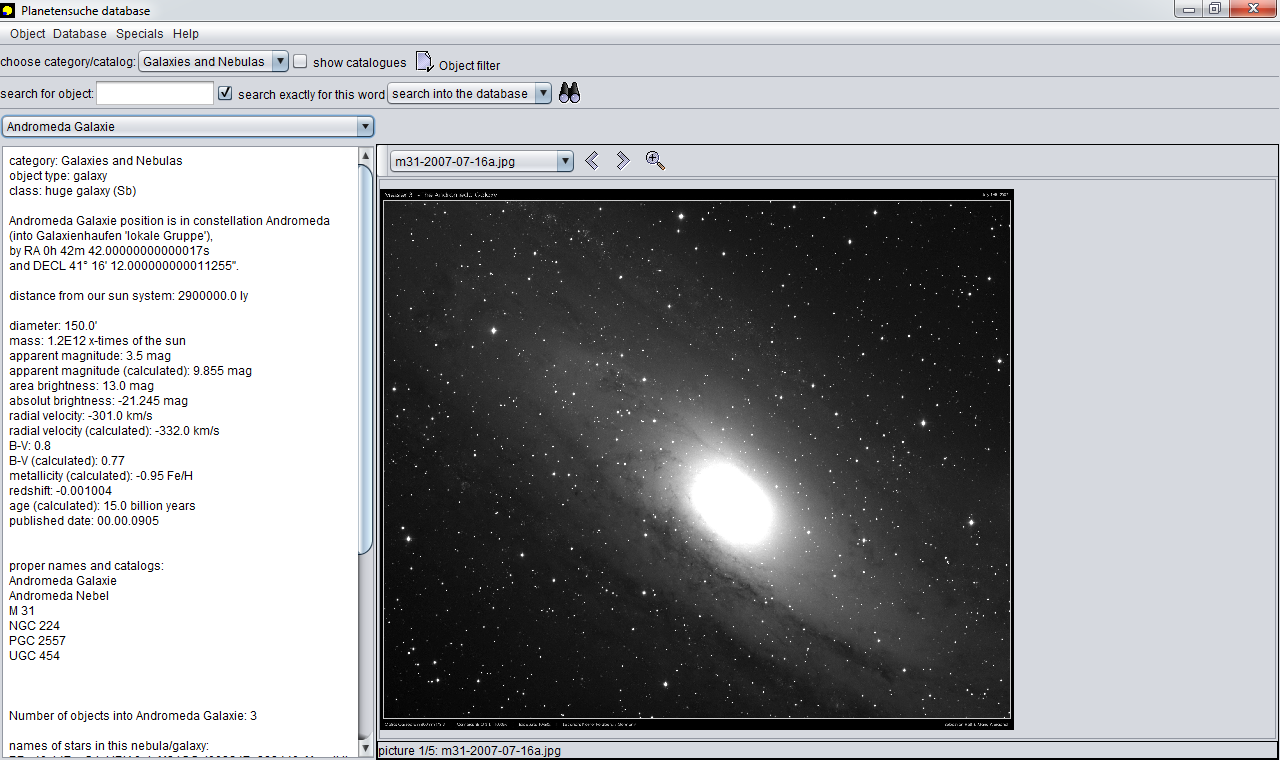The image size is (1280, 760).
Task: Click the 'PGC 2557' catalog entry
Action: [x=37, y=641]
